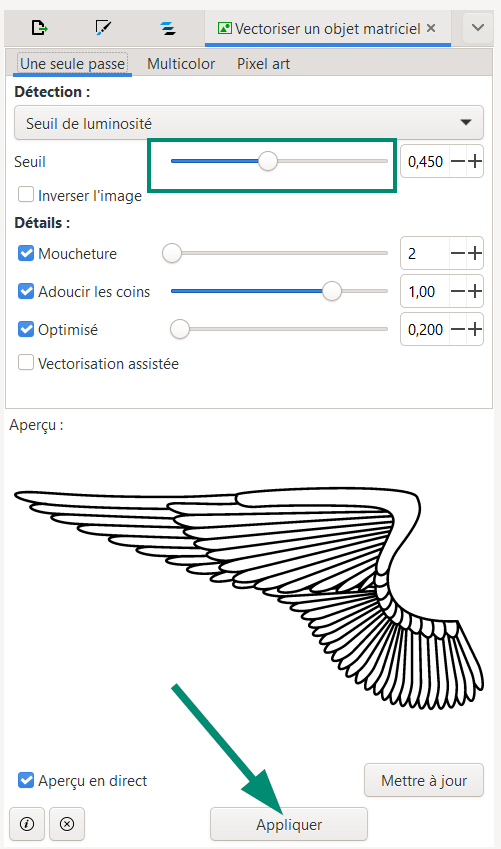Click the Adoucir les coins slider handle
This screenshot has width=501, height=849.
tap(332, 291)
